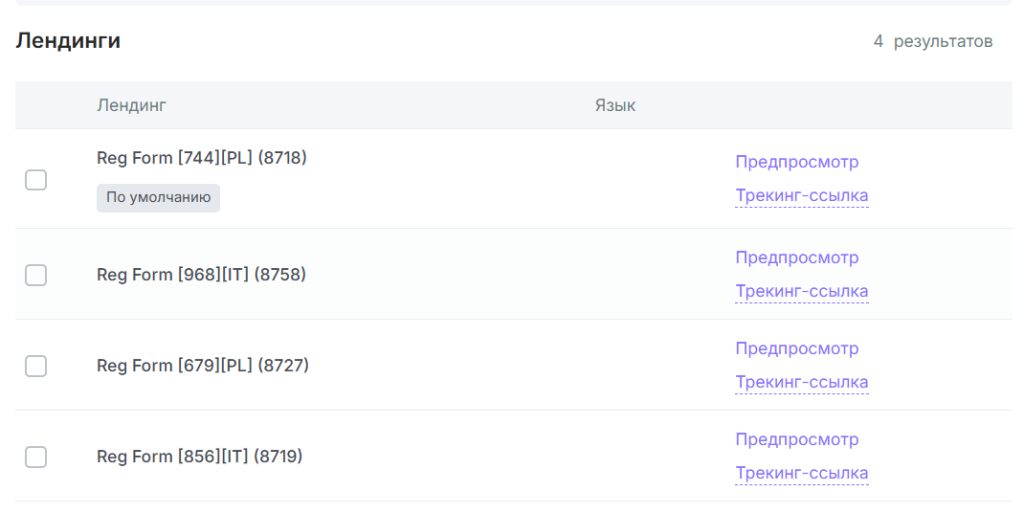1024x514 pixels.
Task: Click the Лендинг column header
Action: coord(131,105)
